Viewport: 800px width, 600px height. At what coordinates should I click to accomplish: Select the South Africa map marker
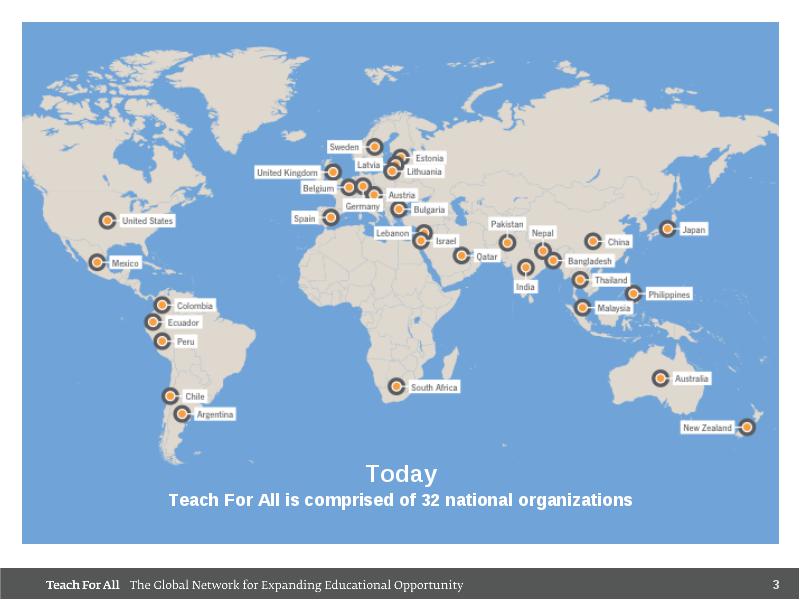click(x=396, y=386)
